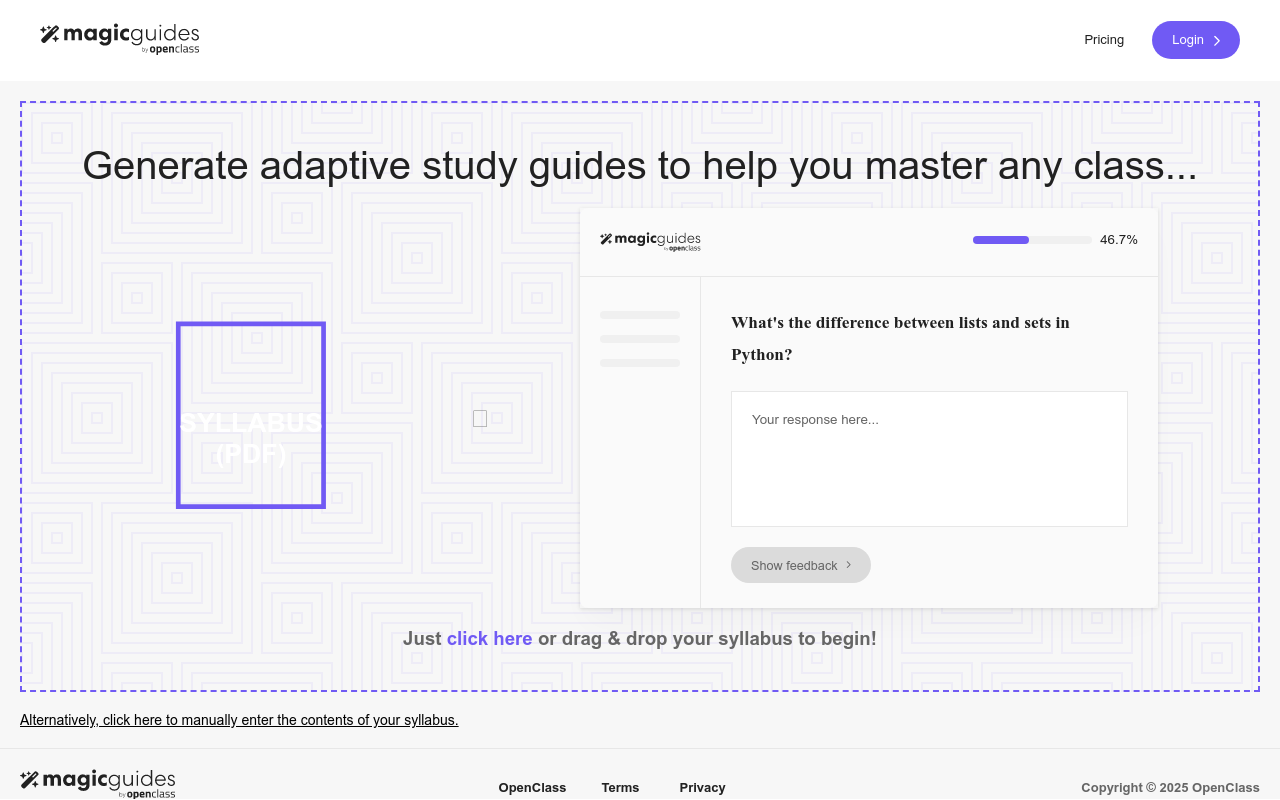Click the purple progress bar in the preview
The height and width of the screenshot is (800, 1280).
pos(1001,240)
